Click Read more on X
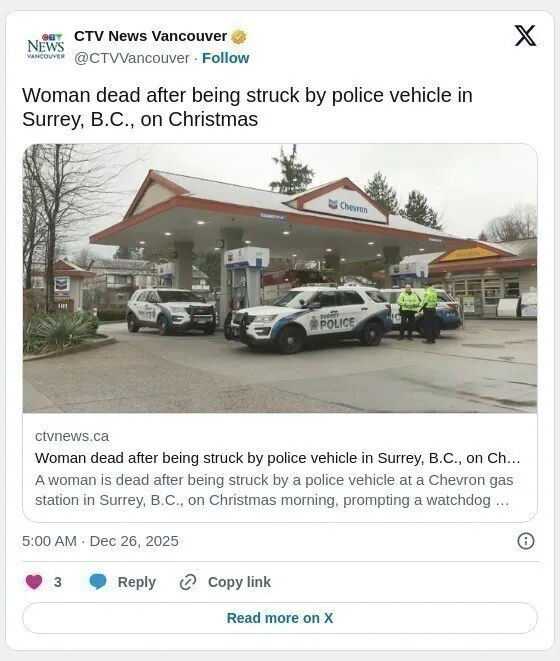The height and width of the screenshot is (661, 560). pos(280,618)
